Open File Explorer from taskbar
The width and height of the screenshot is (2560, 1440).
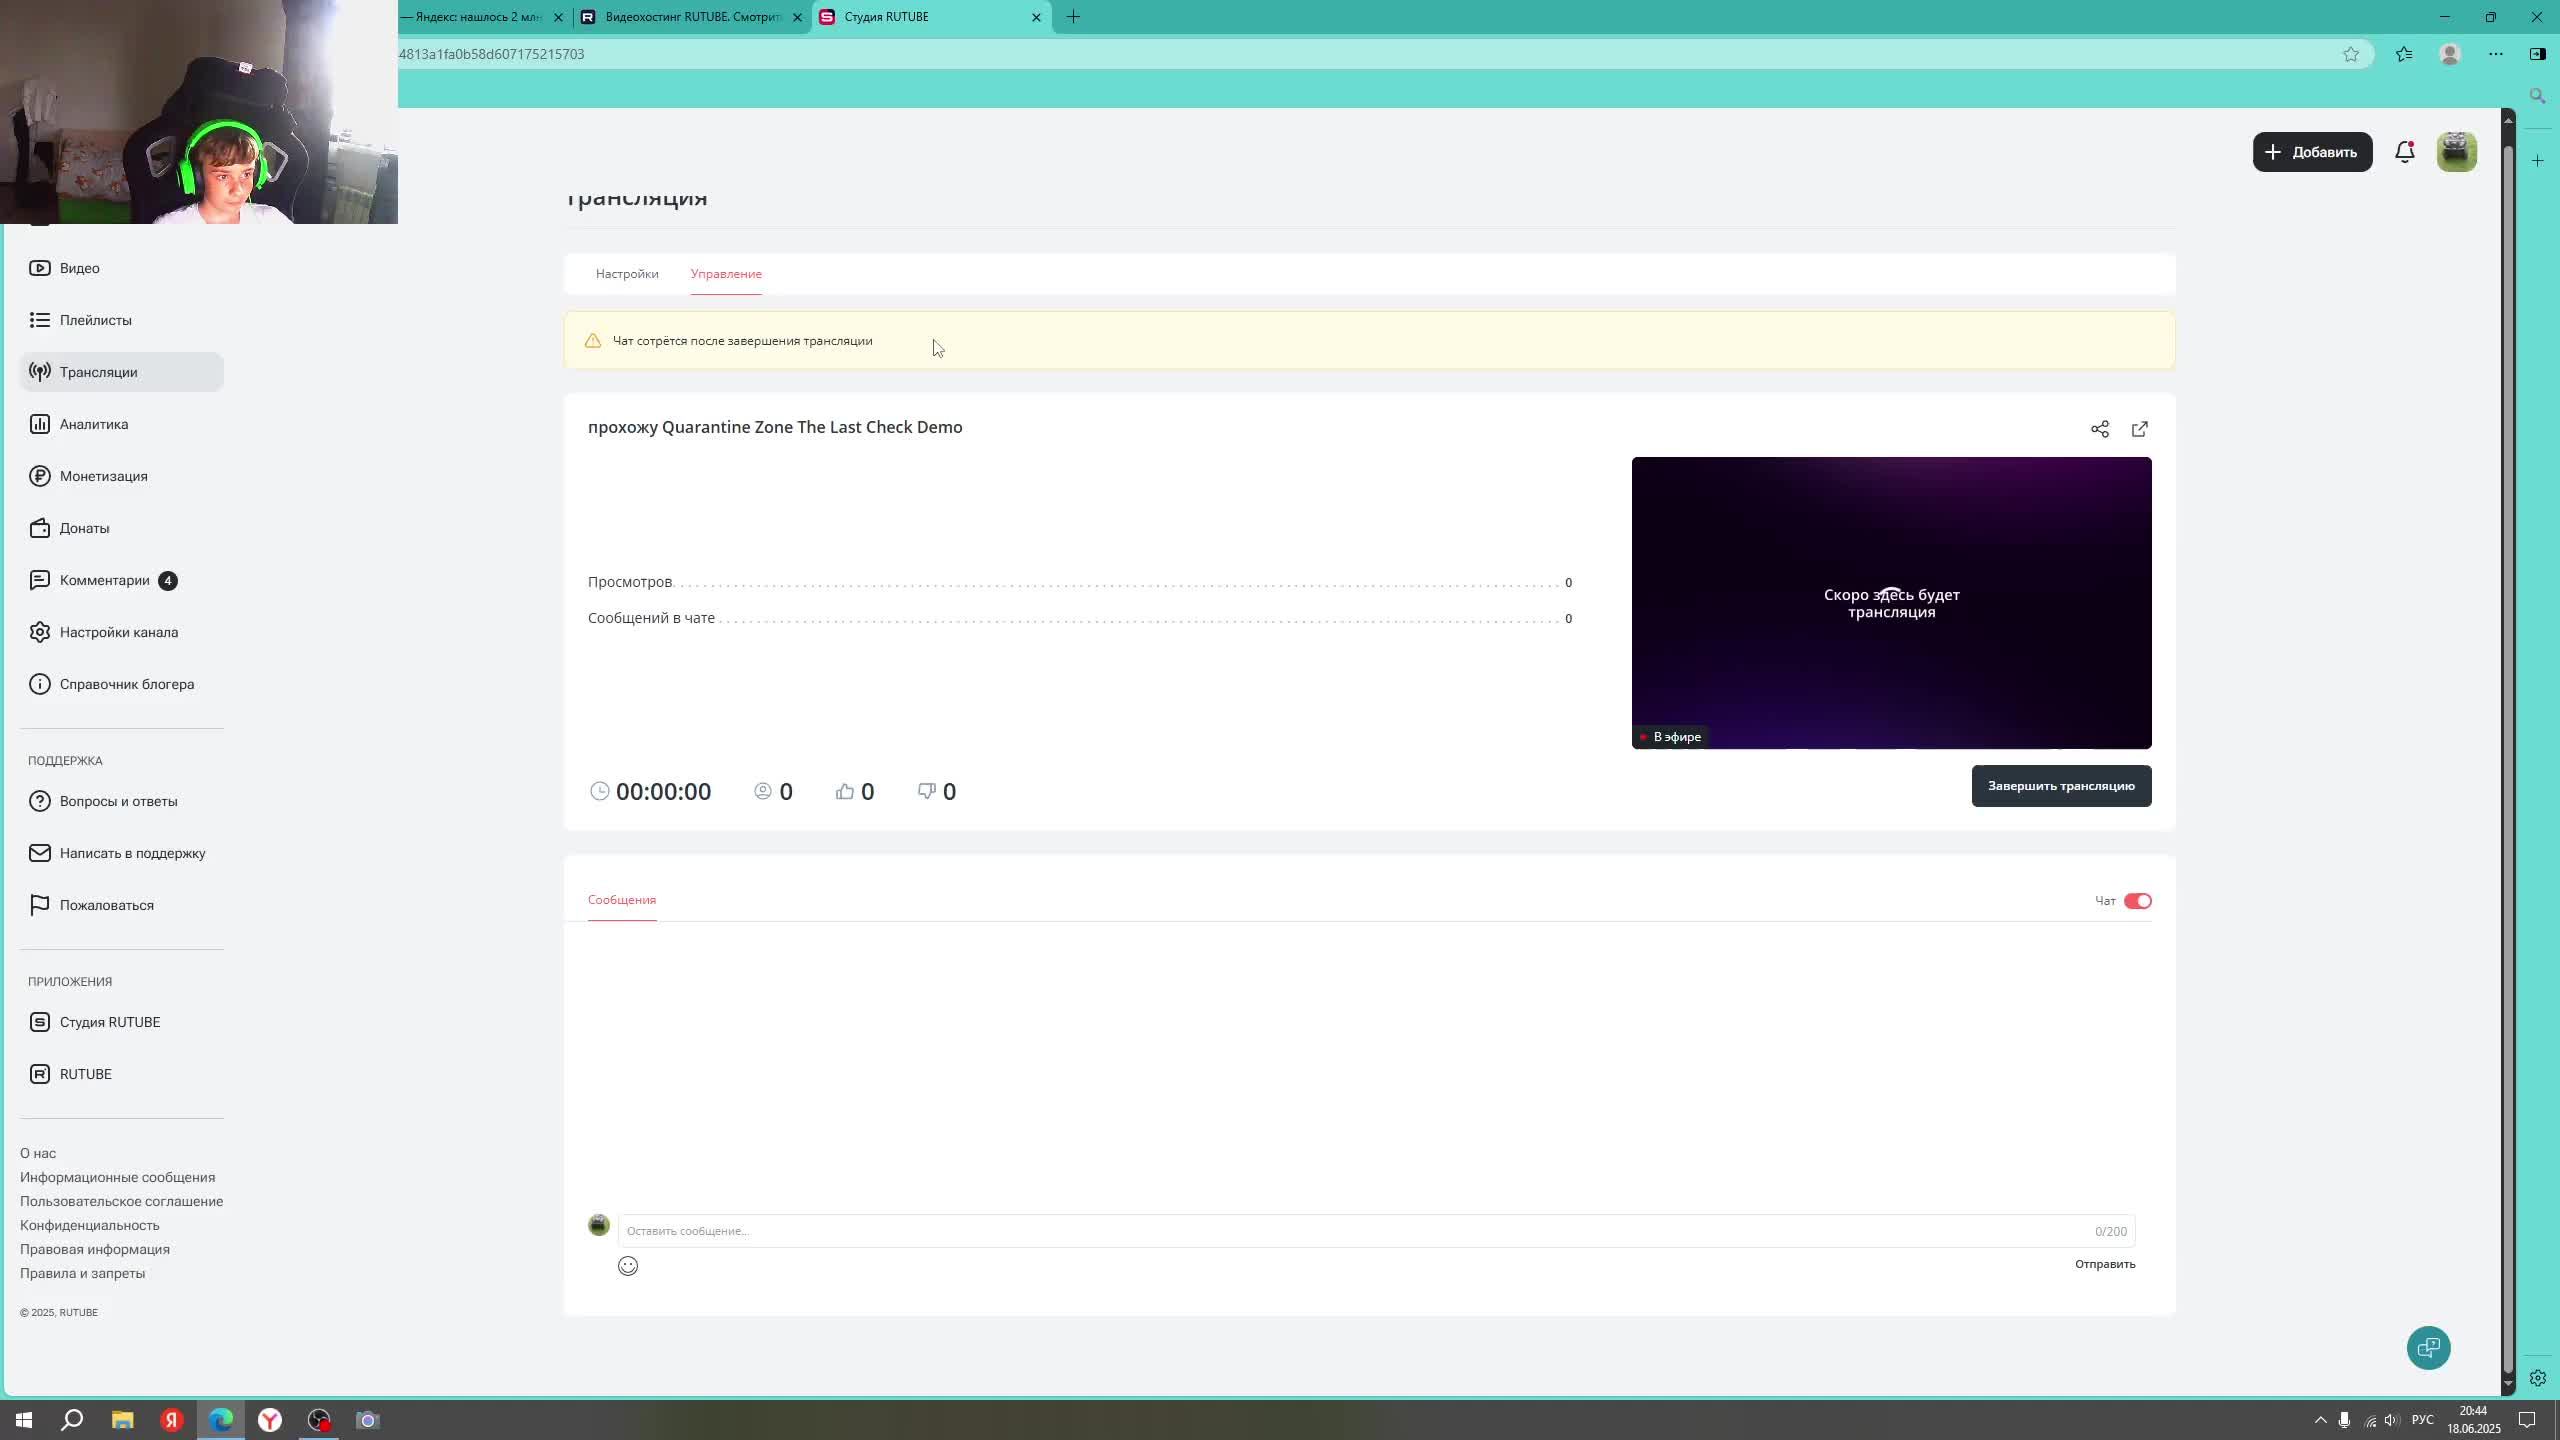click(x=122, y=1420)
